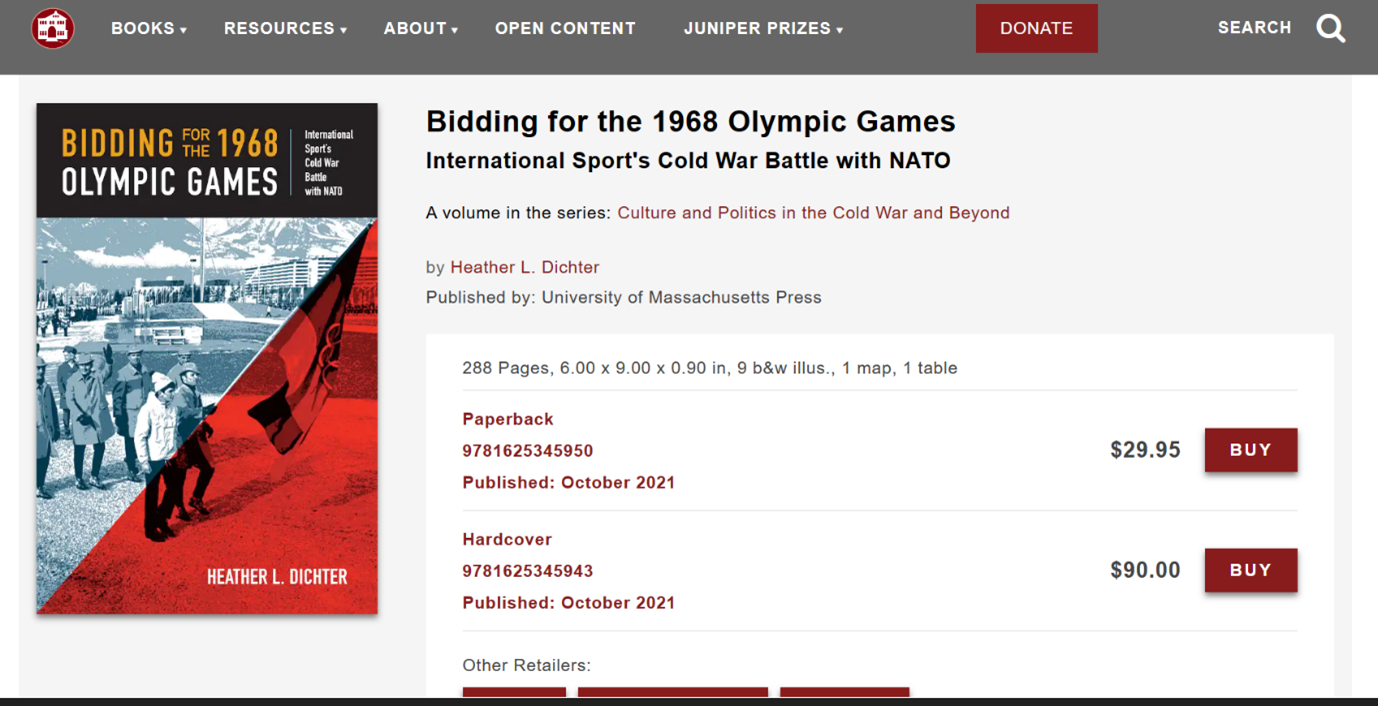This screenshot has width=1378, height=706.
Task: Click hardcover ISBN 9781625345943
Action: pos(527,571)
